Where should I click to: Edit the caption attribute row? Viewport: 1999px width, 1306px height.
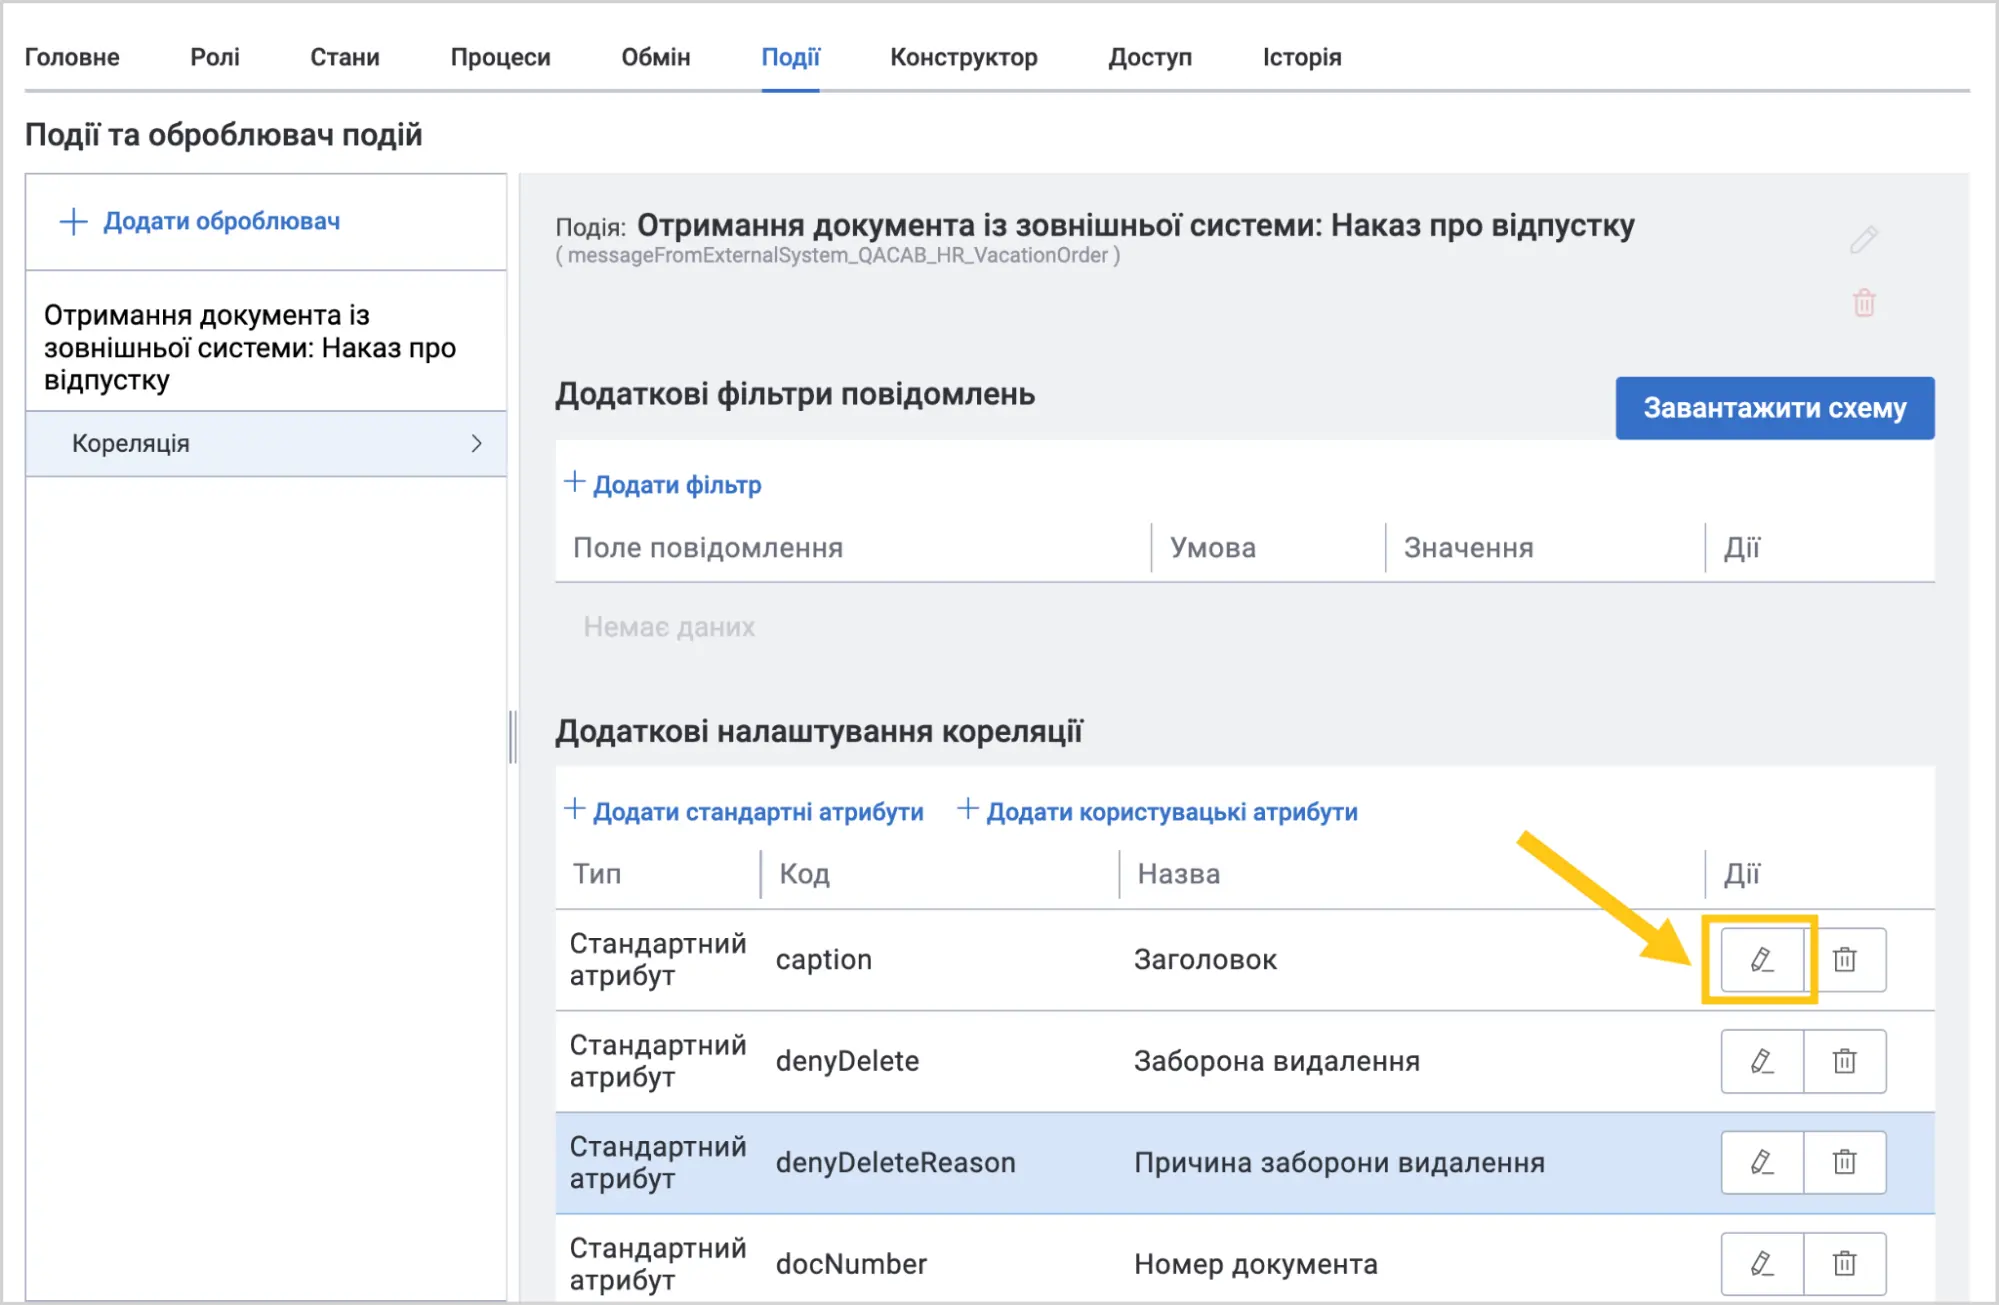[1762, 960]
